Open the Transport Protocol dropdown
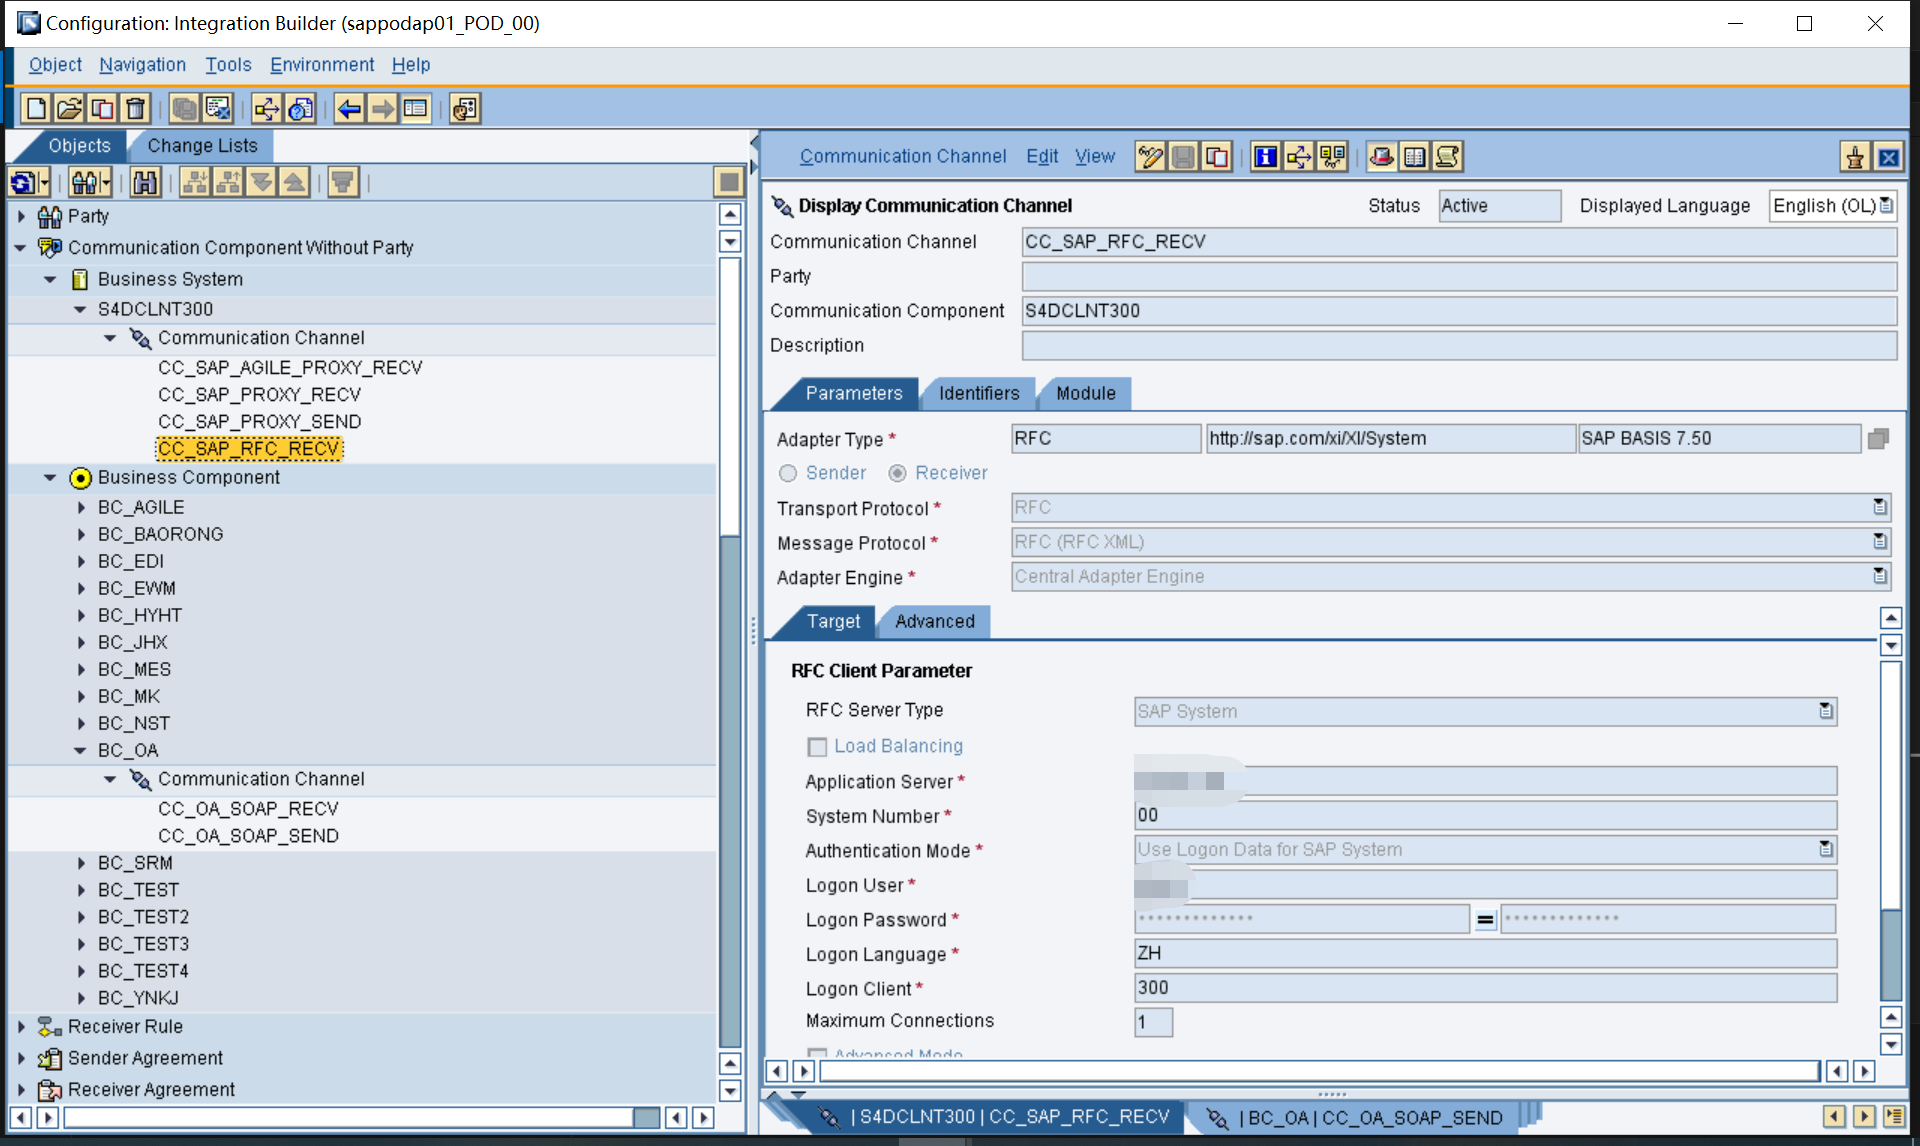The height and width of the screenshot is (1146, 1920). coord(1880,507)
